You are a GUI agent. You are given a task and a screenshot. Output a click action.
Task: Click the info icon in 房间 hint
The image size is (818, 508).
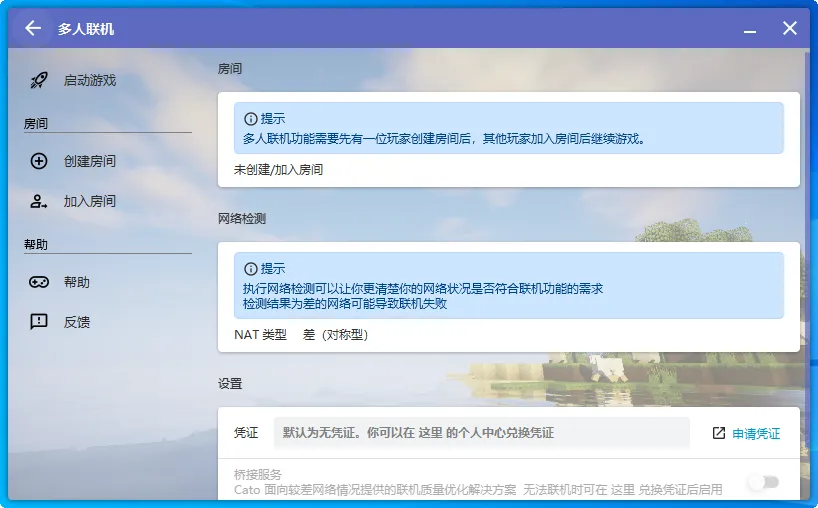click(251, 118)
